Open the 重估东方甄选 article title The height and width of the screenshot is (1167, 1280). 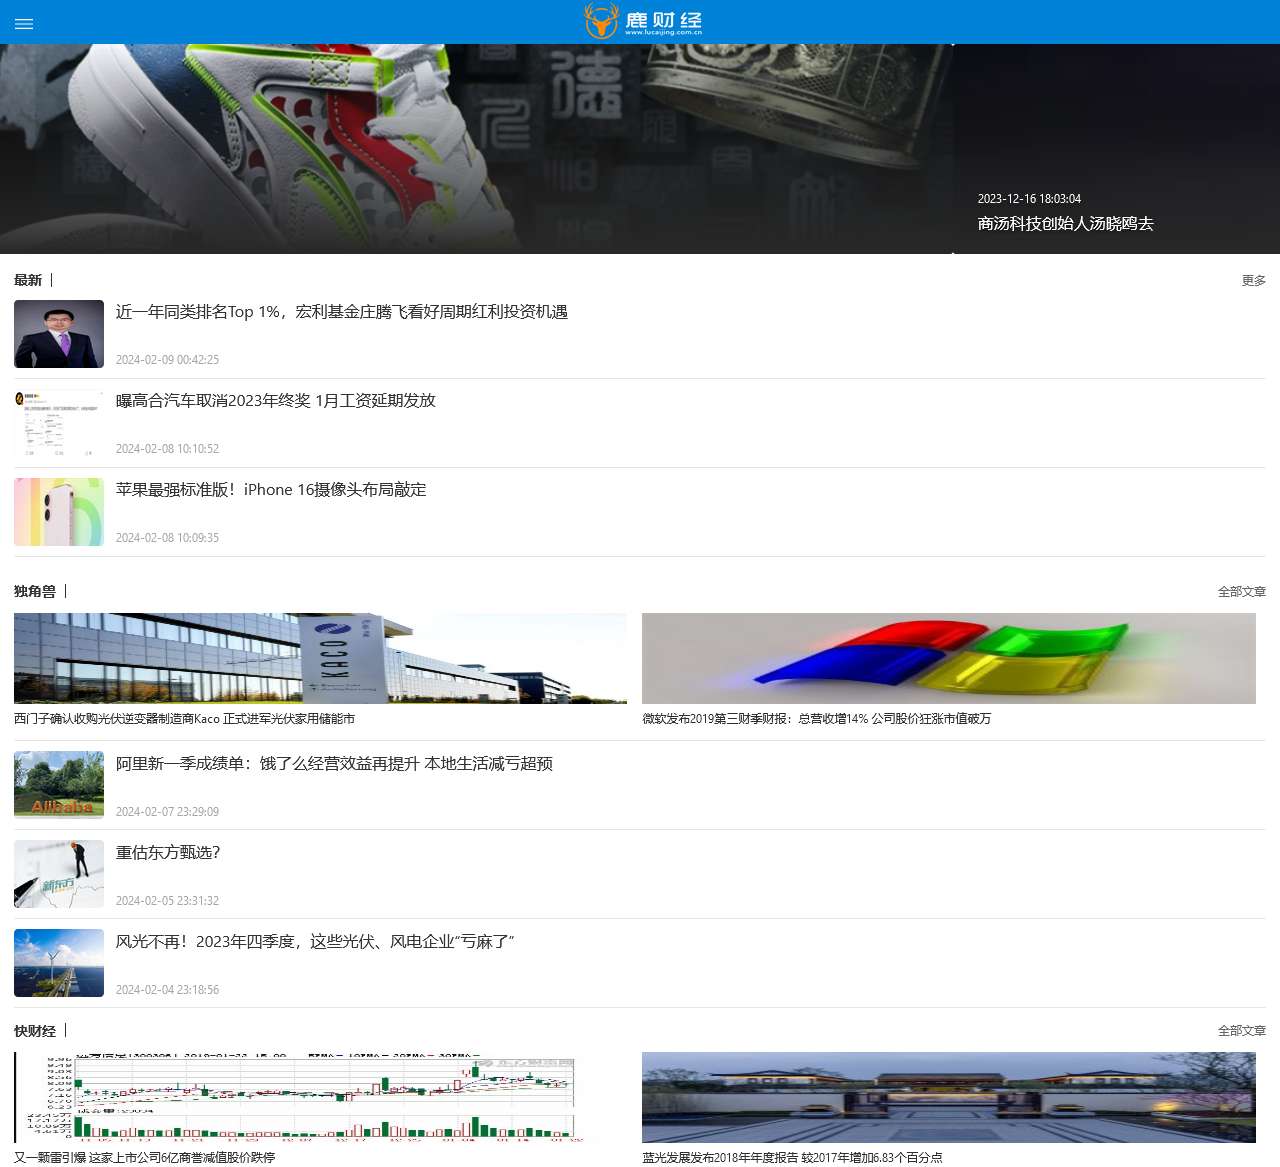pyautogui.click(x=168, y=853)
